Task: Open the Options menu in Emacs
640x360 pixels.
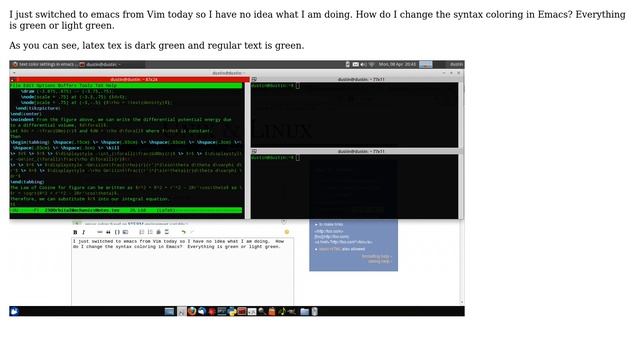Action: pyautogui.click(x=47, y=86)
